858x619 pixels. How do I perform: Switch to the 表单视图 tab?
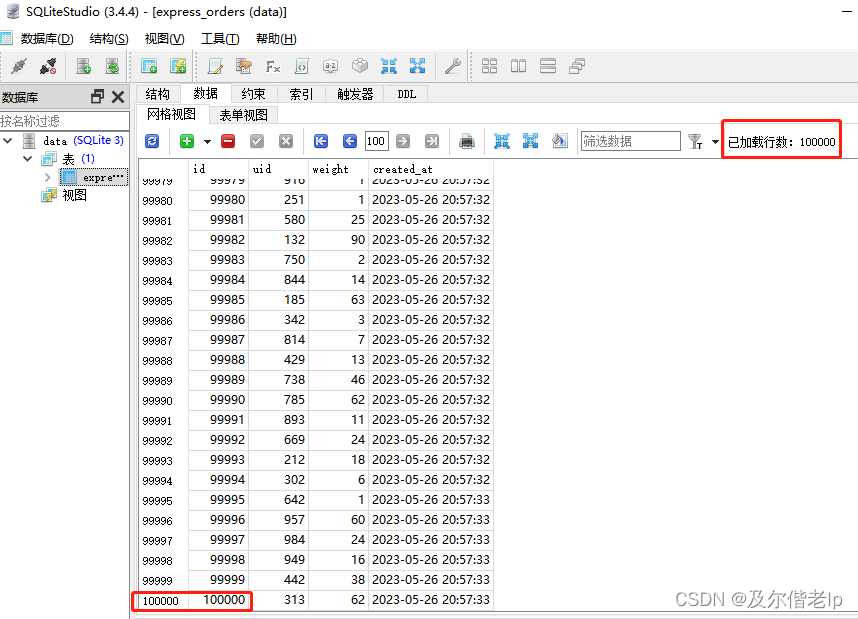pos(244,115)
